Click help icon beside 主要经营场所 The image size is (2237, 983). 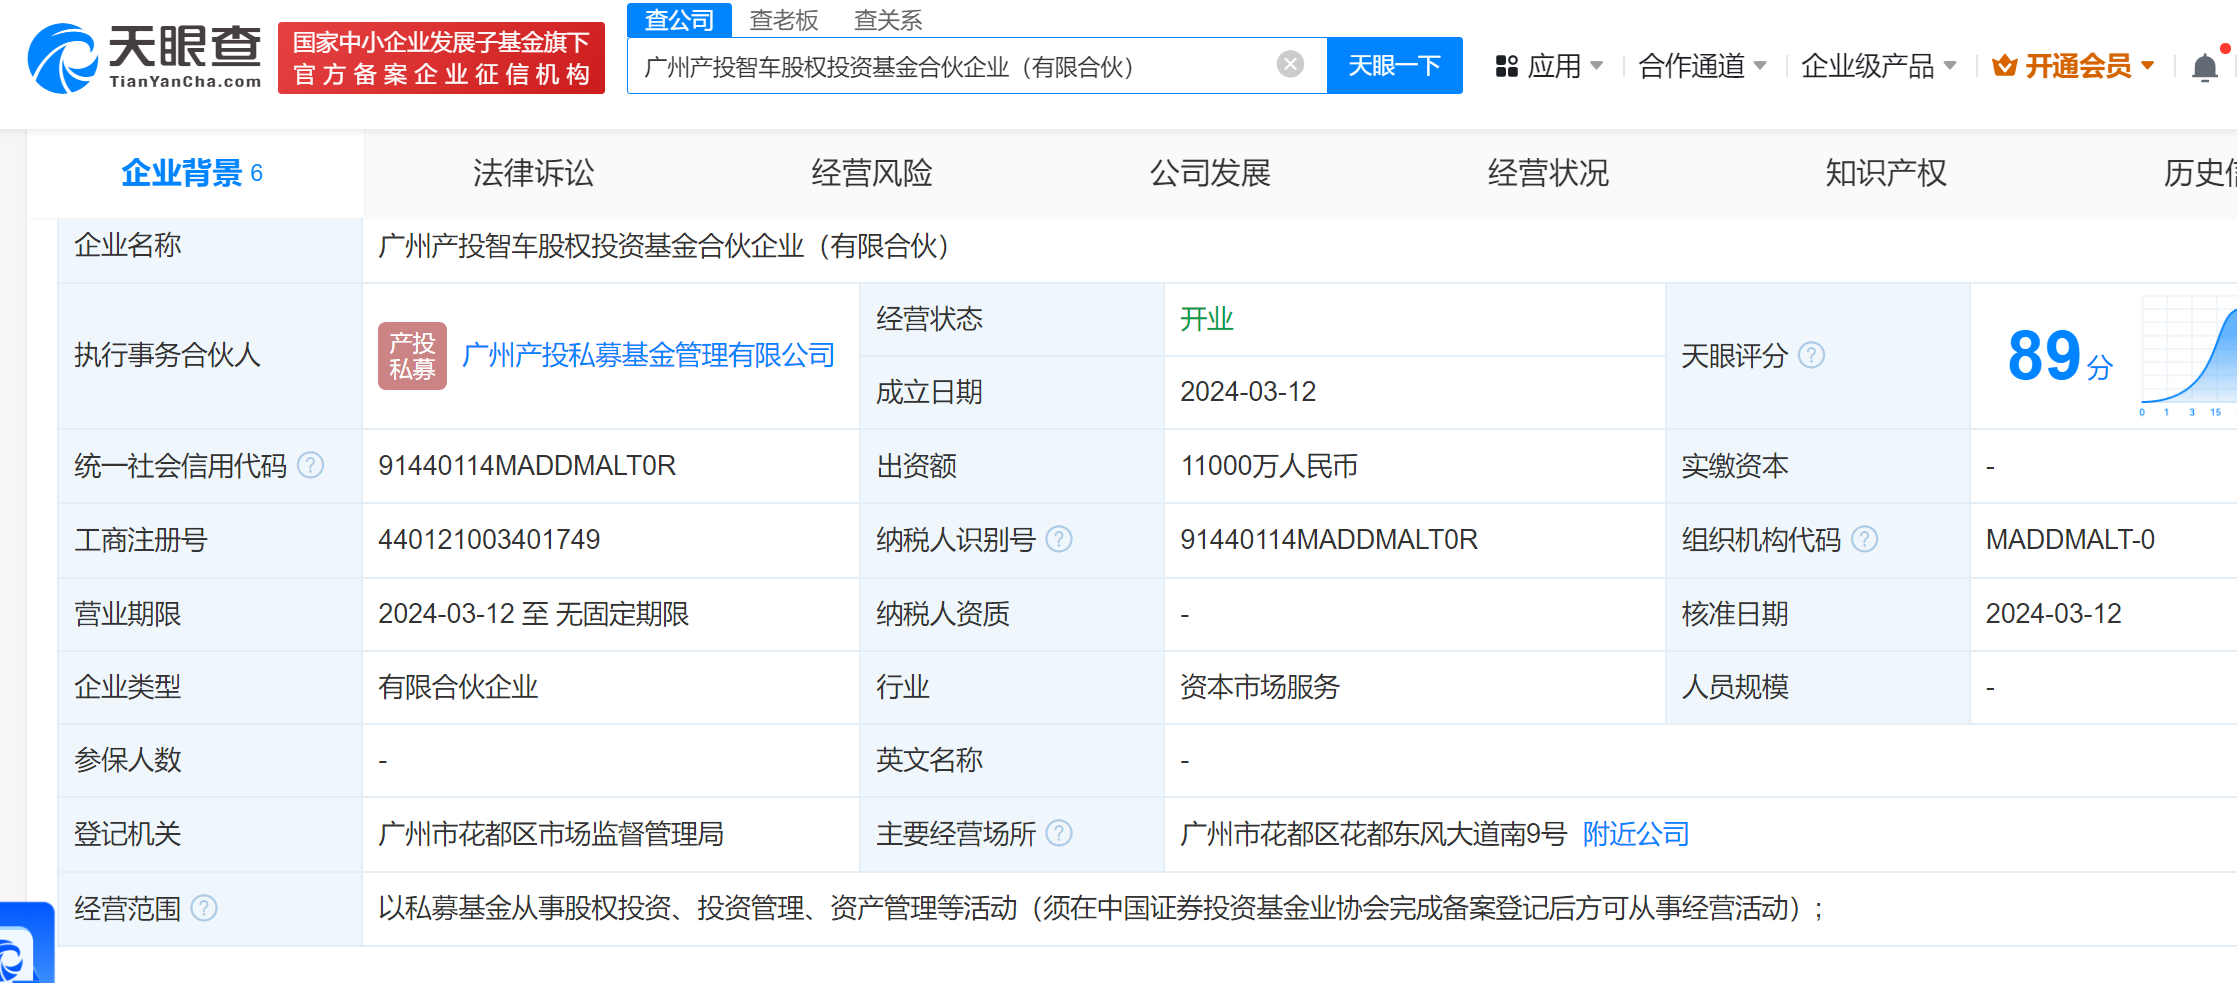click(x=1058, y=833)
